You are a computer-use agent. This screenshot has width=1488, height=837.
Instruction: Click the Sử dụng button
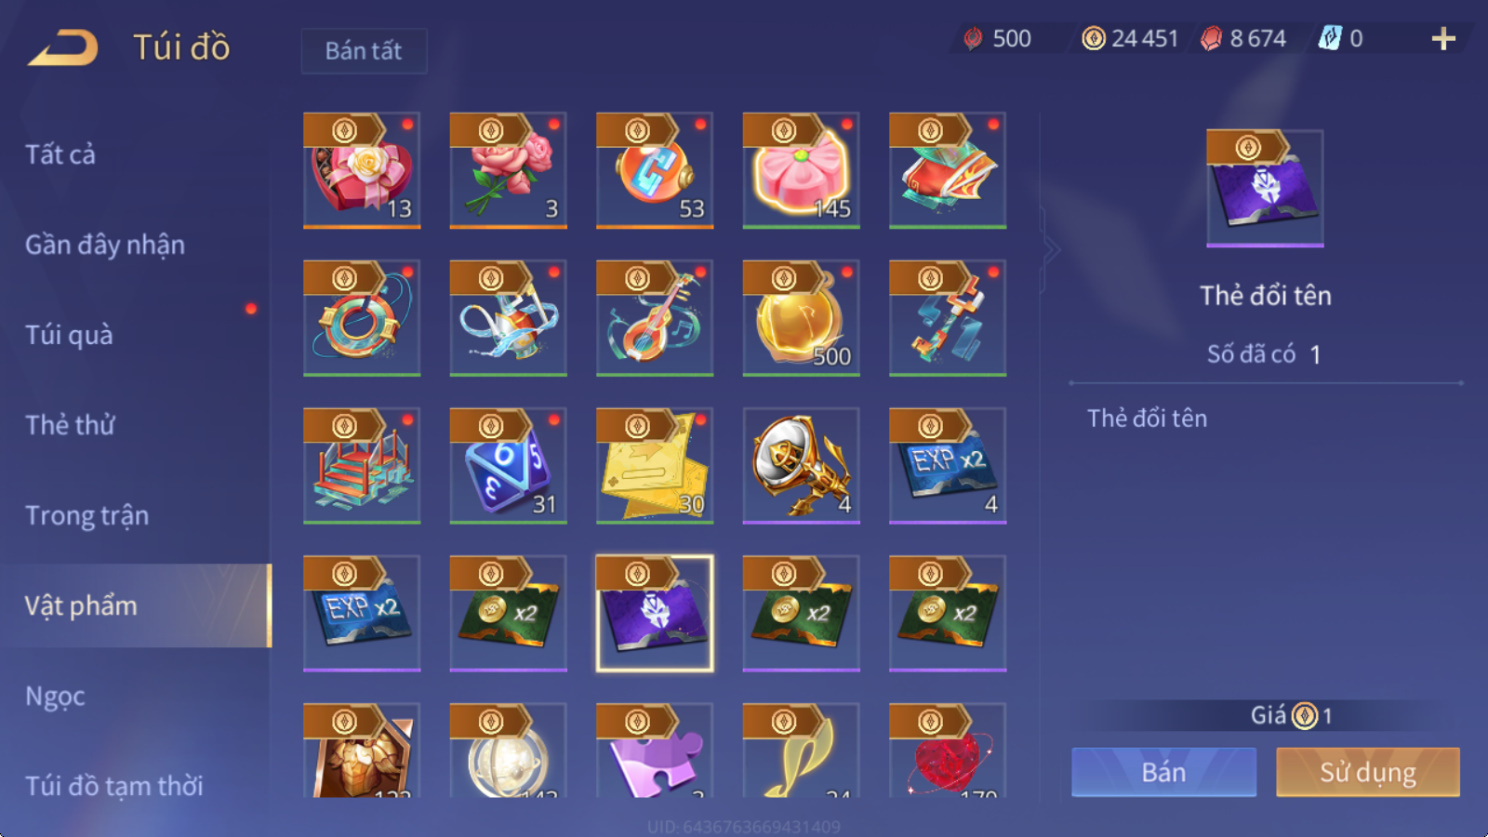coord(1368,772)
